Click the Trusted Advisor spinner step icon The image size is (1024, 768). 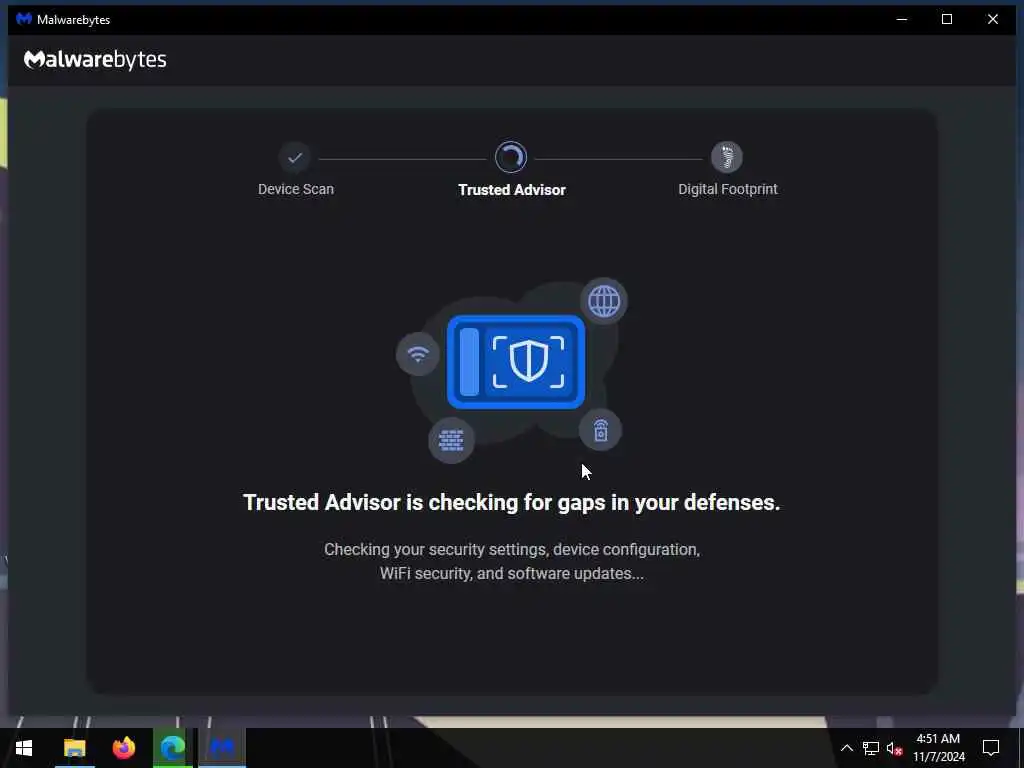click(511, 157)
